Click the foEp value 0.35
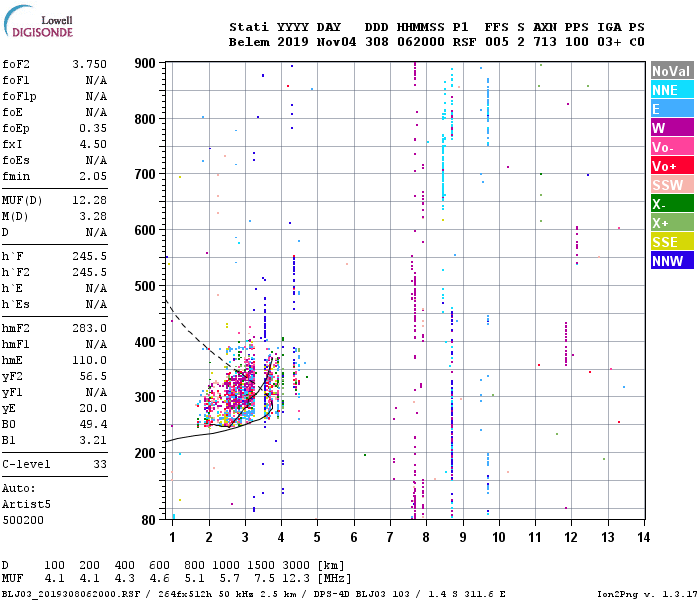 click(93, 128)
